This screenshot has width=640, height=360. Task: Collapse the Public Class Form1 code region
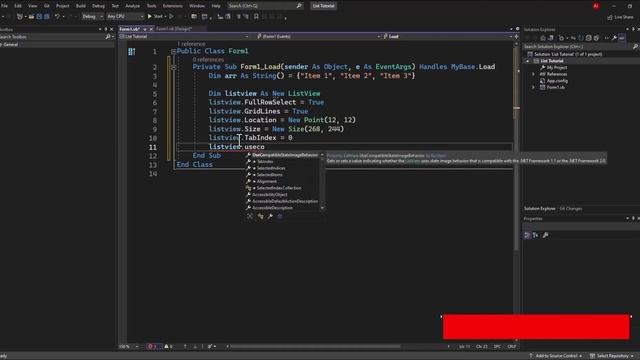173,51
